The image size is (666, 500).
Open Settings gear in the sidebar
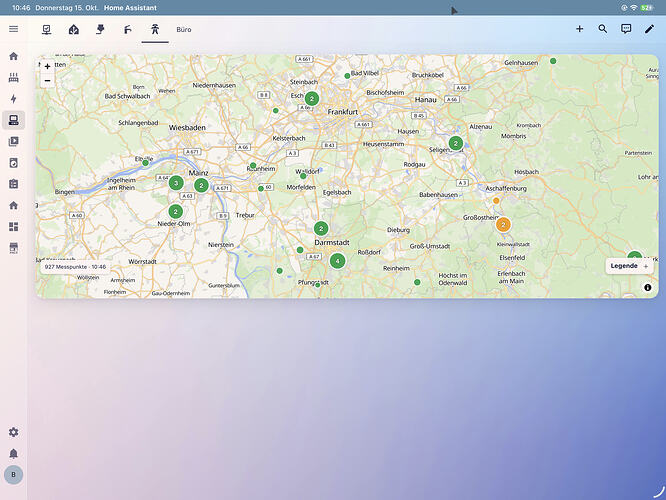click(x=14, y=432)
